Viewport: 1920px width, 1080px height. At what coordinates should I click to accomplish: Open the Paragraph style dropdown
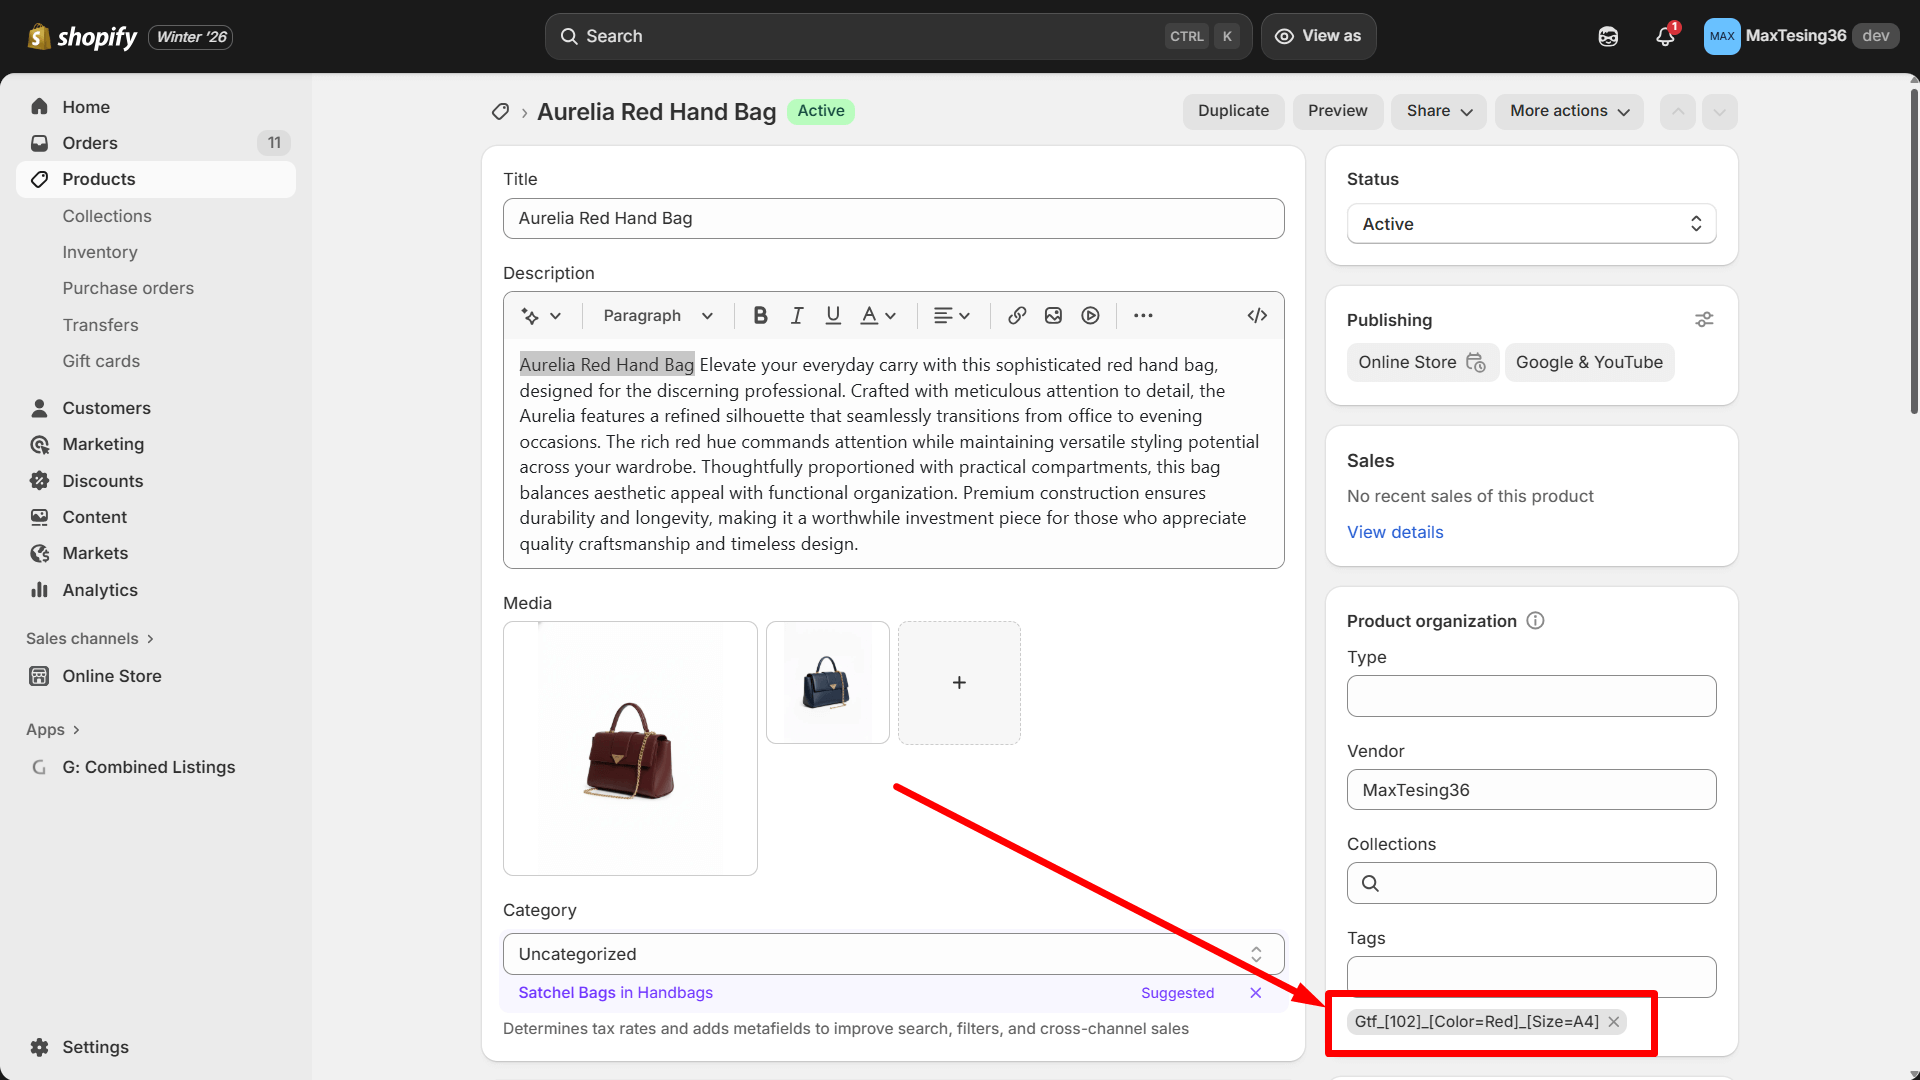coord(656,315)
